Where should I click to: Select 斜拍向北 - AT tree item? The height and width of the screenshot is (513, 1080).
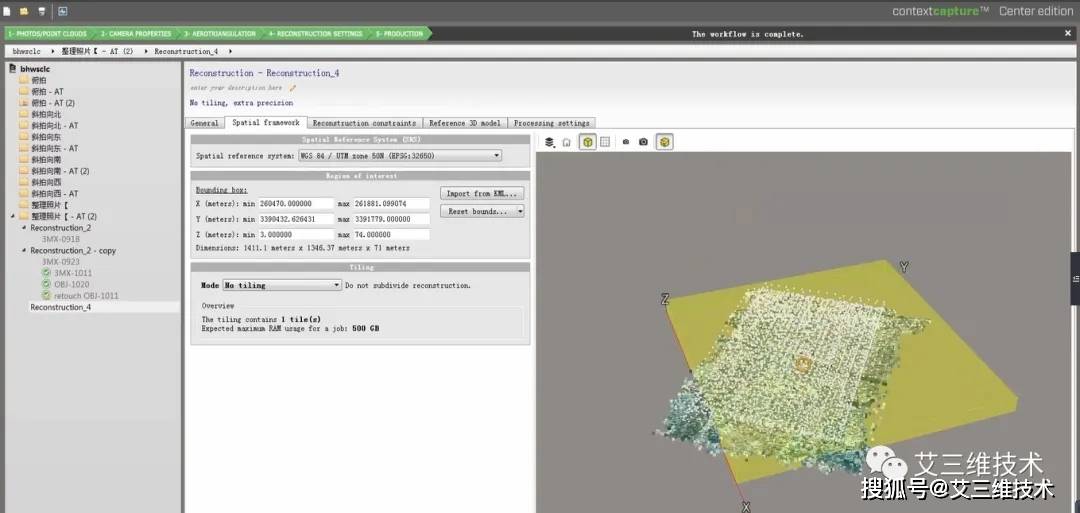point(54,125)
